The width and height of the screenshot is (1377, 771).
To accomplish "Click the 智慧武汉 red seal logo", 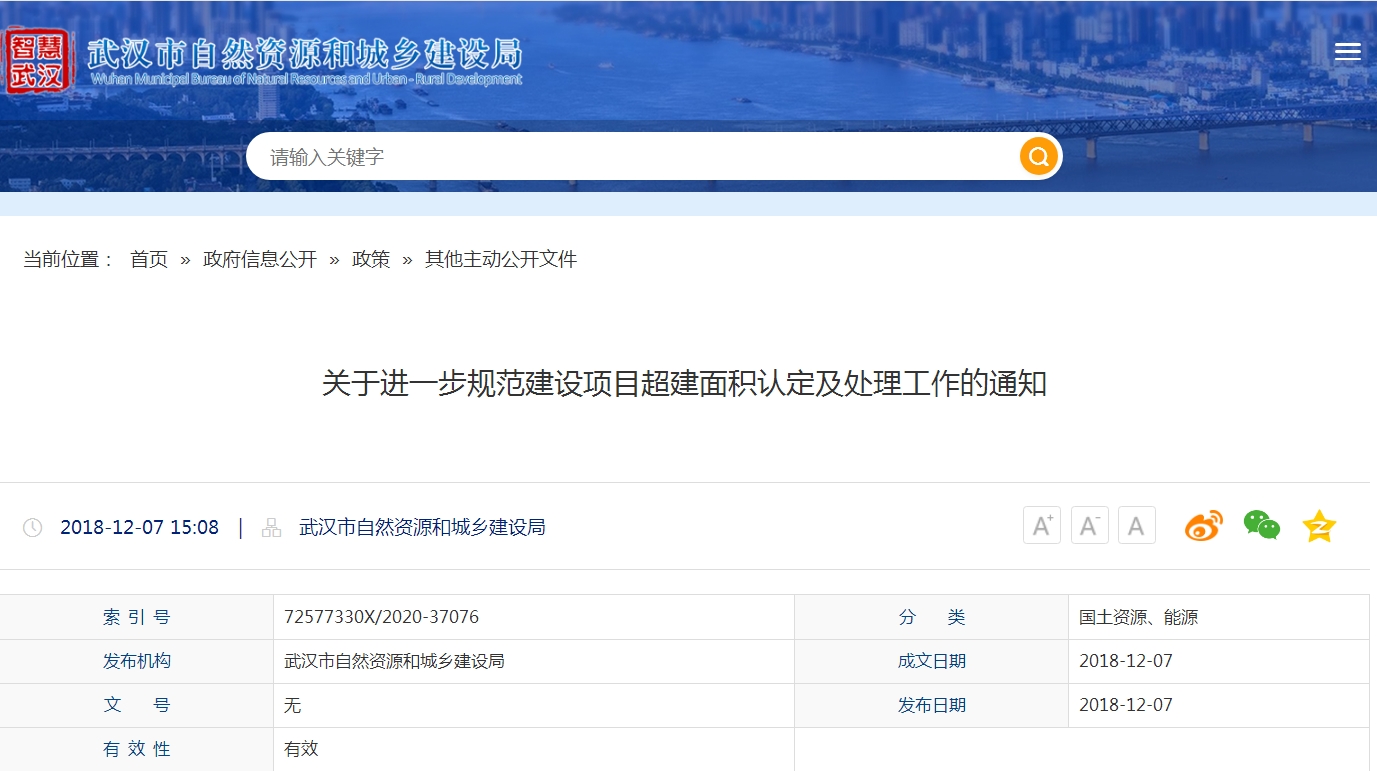I will click(x=37, y=61).
